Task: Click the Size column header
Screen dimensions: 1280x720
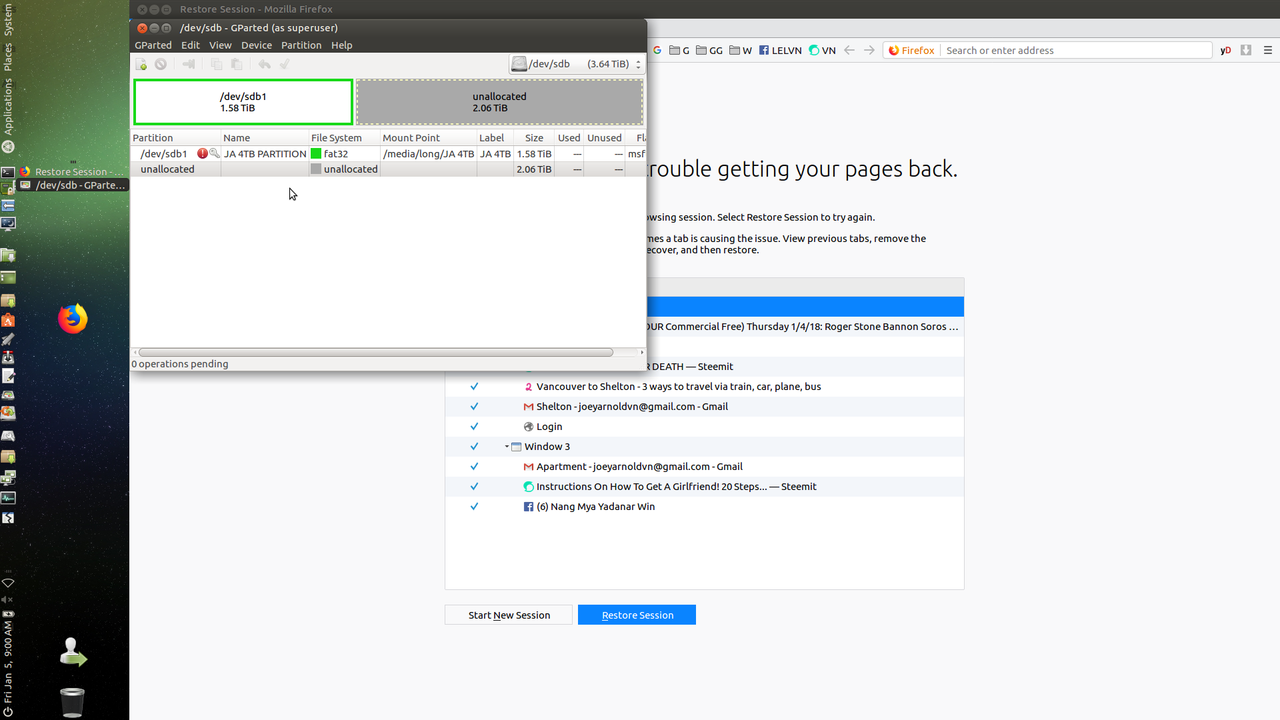Action: coord(534,138)
